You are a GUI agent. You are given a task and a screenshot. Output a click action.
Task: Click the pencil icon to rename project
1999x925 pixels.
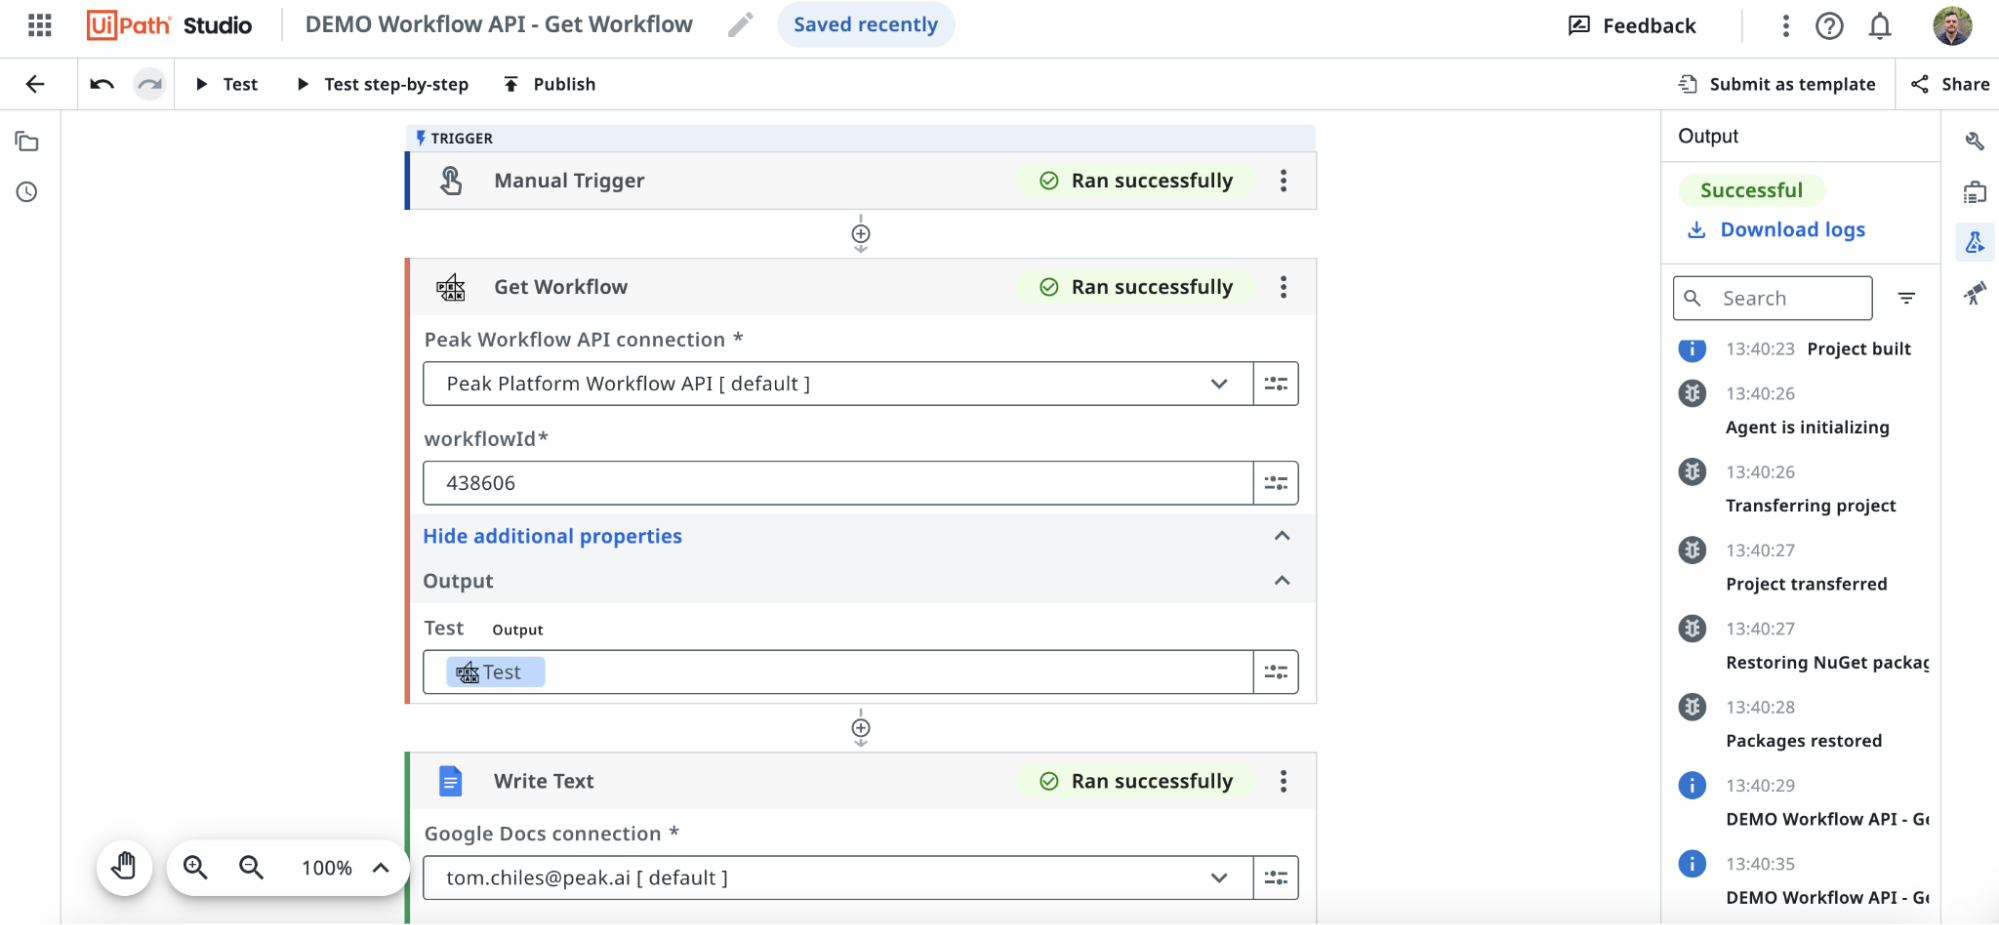click(x=740, y=25)
